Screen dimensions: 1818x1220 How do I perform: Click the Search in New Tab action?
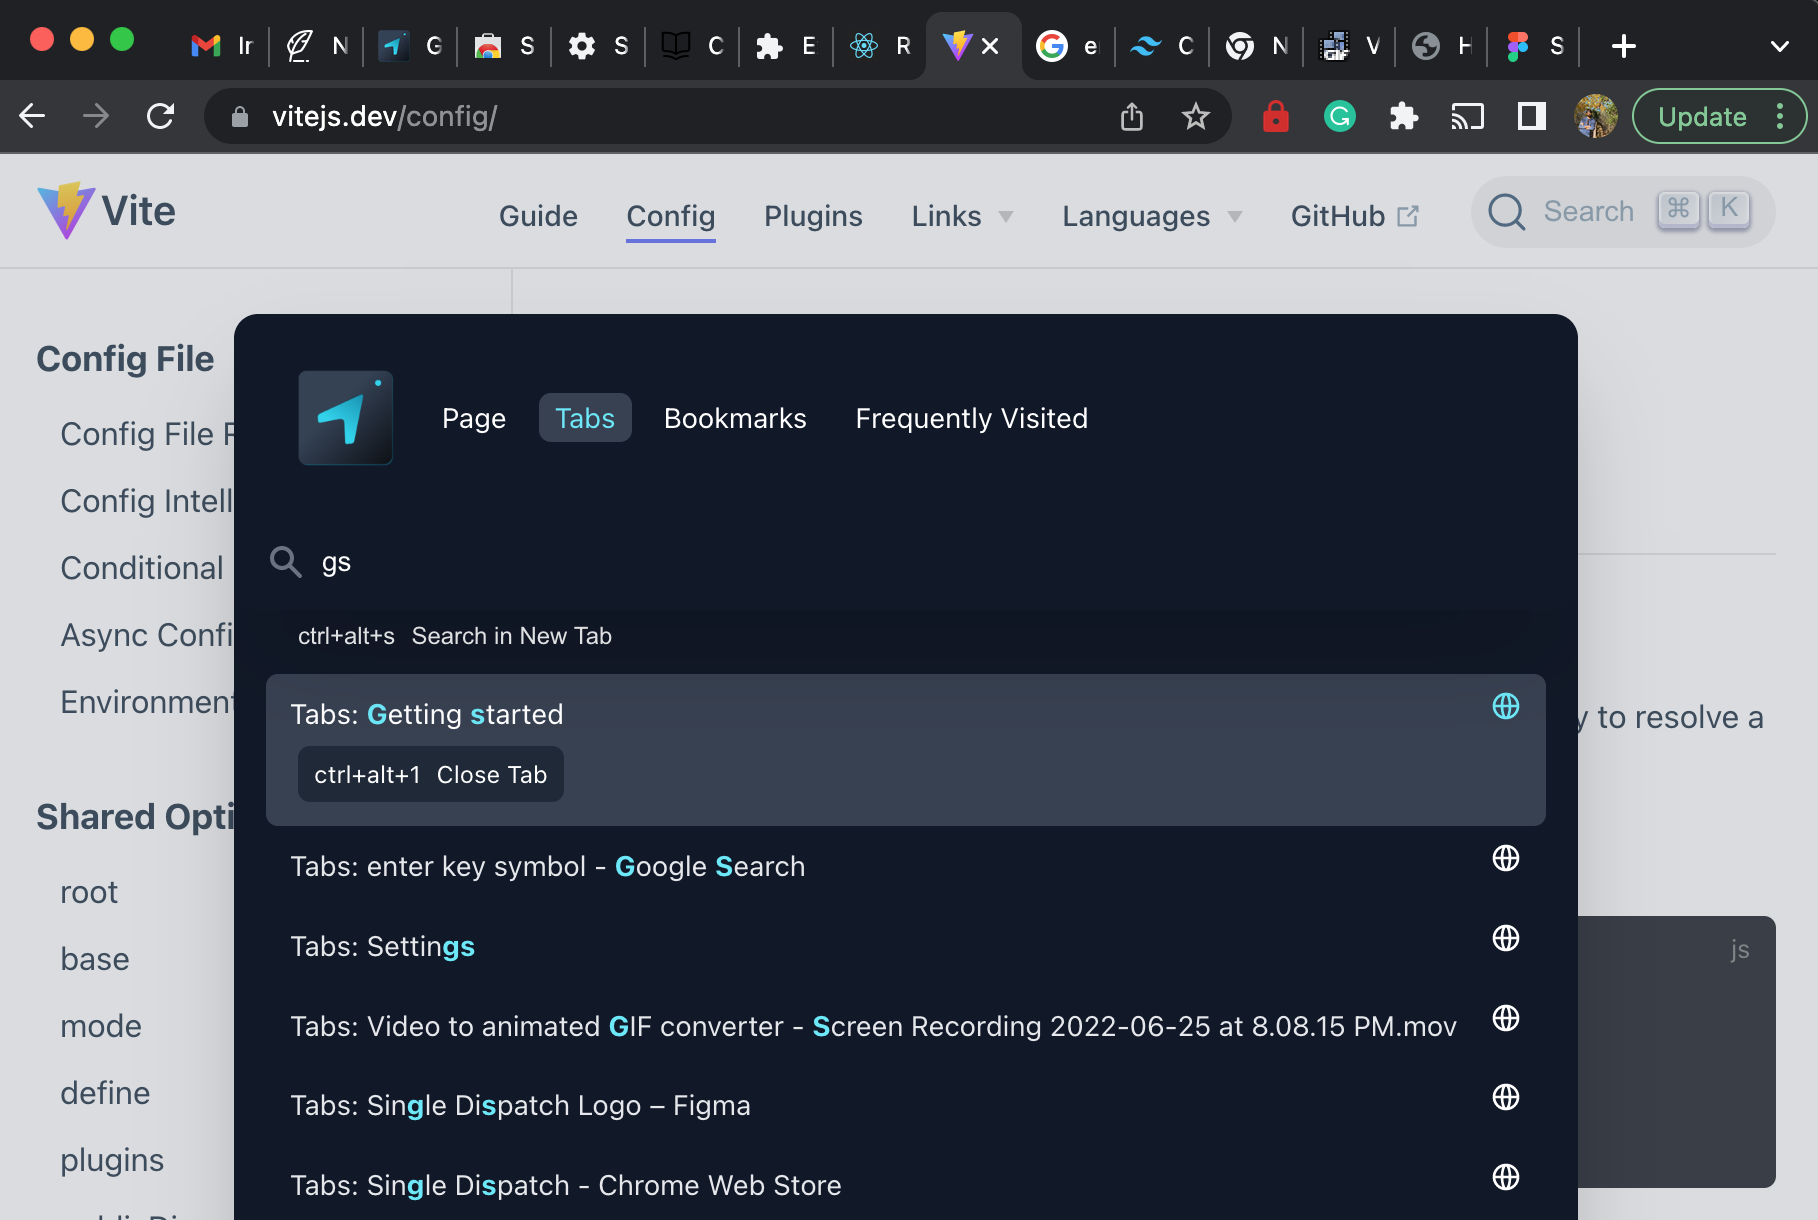455,636
